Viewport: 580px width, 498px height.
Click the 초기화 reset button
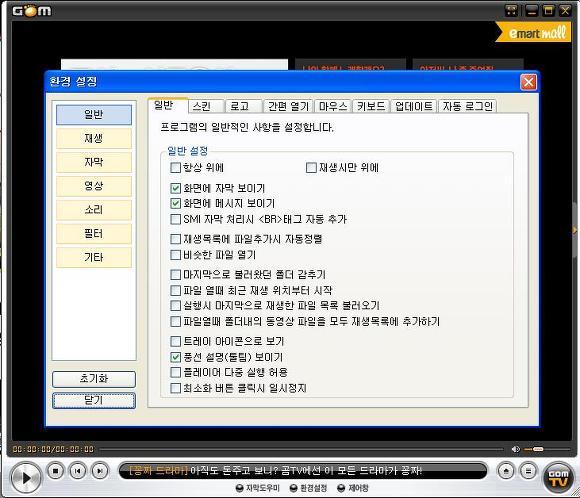pos(94,379)
